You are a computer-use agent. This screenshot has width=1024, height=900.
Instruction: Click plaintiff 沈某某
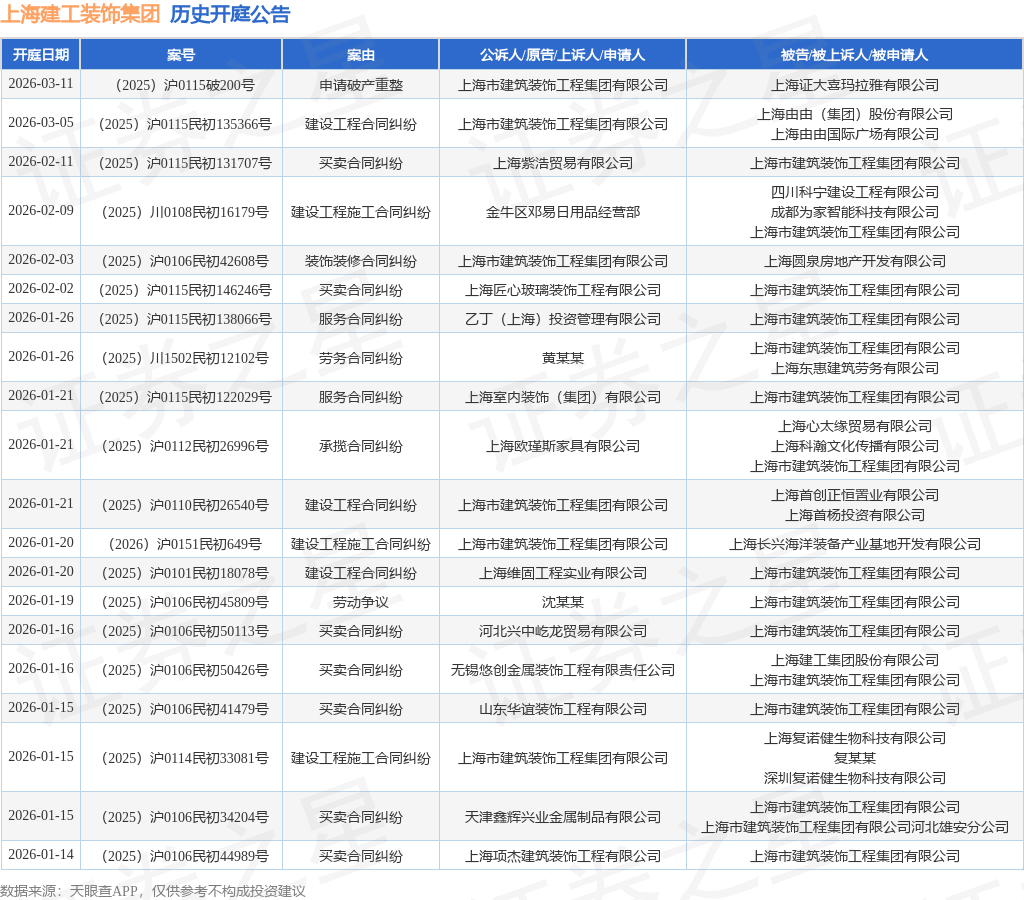(x=562, y=602)
